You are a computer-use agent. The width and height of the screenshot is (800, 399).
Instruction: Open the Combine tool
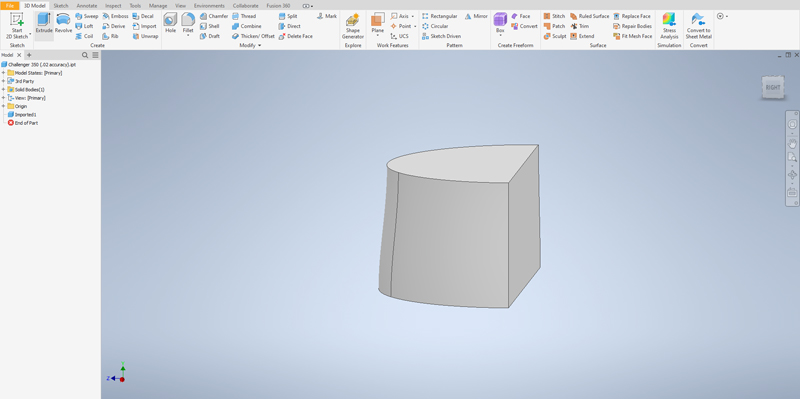point(246,26)
